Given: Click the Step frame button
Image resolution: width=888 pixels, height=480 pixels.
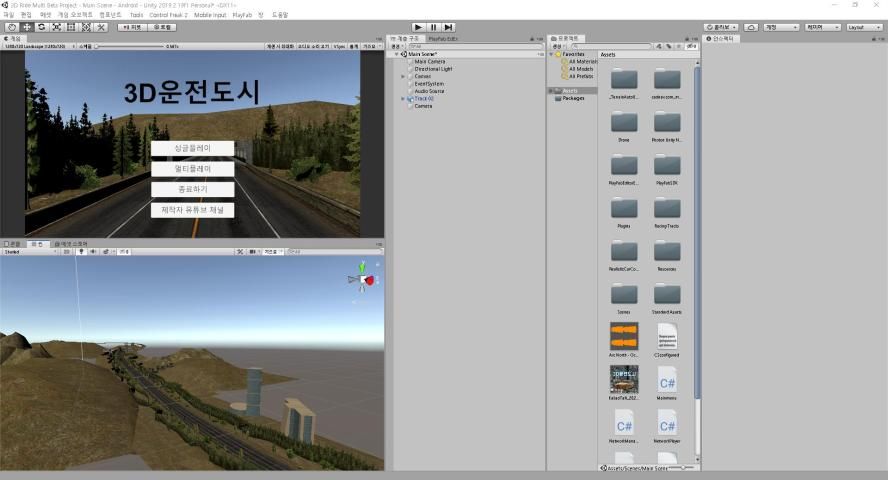Looking at the screenshot, I should point(448,27).
